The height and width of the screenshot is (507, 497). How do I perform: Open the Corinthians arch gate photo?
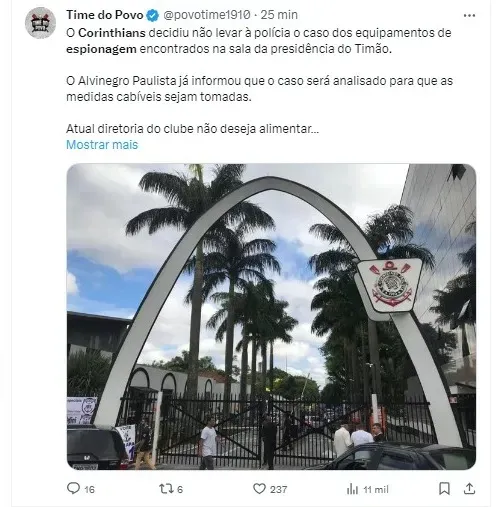pyautogui.click(x=271, y=317)
